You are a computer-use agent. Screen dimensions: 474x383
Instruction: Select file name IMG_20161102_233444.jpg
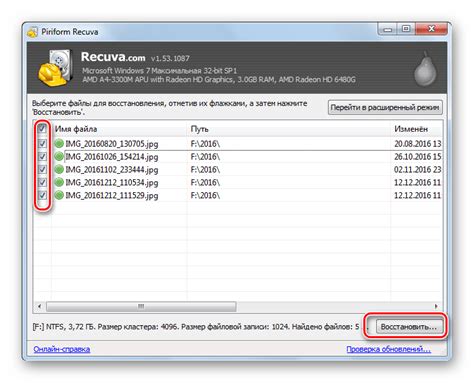click(x=112, y=170)
